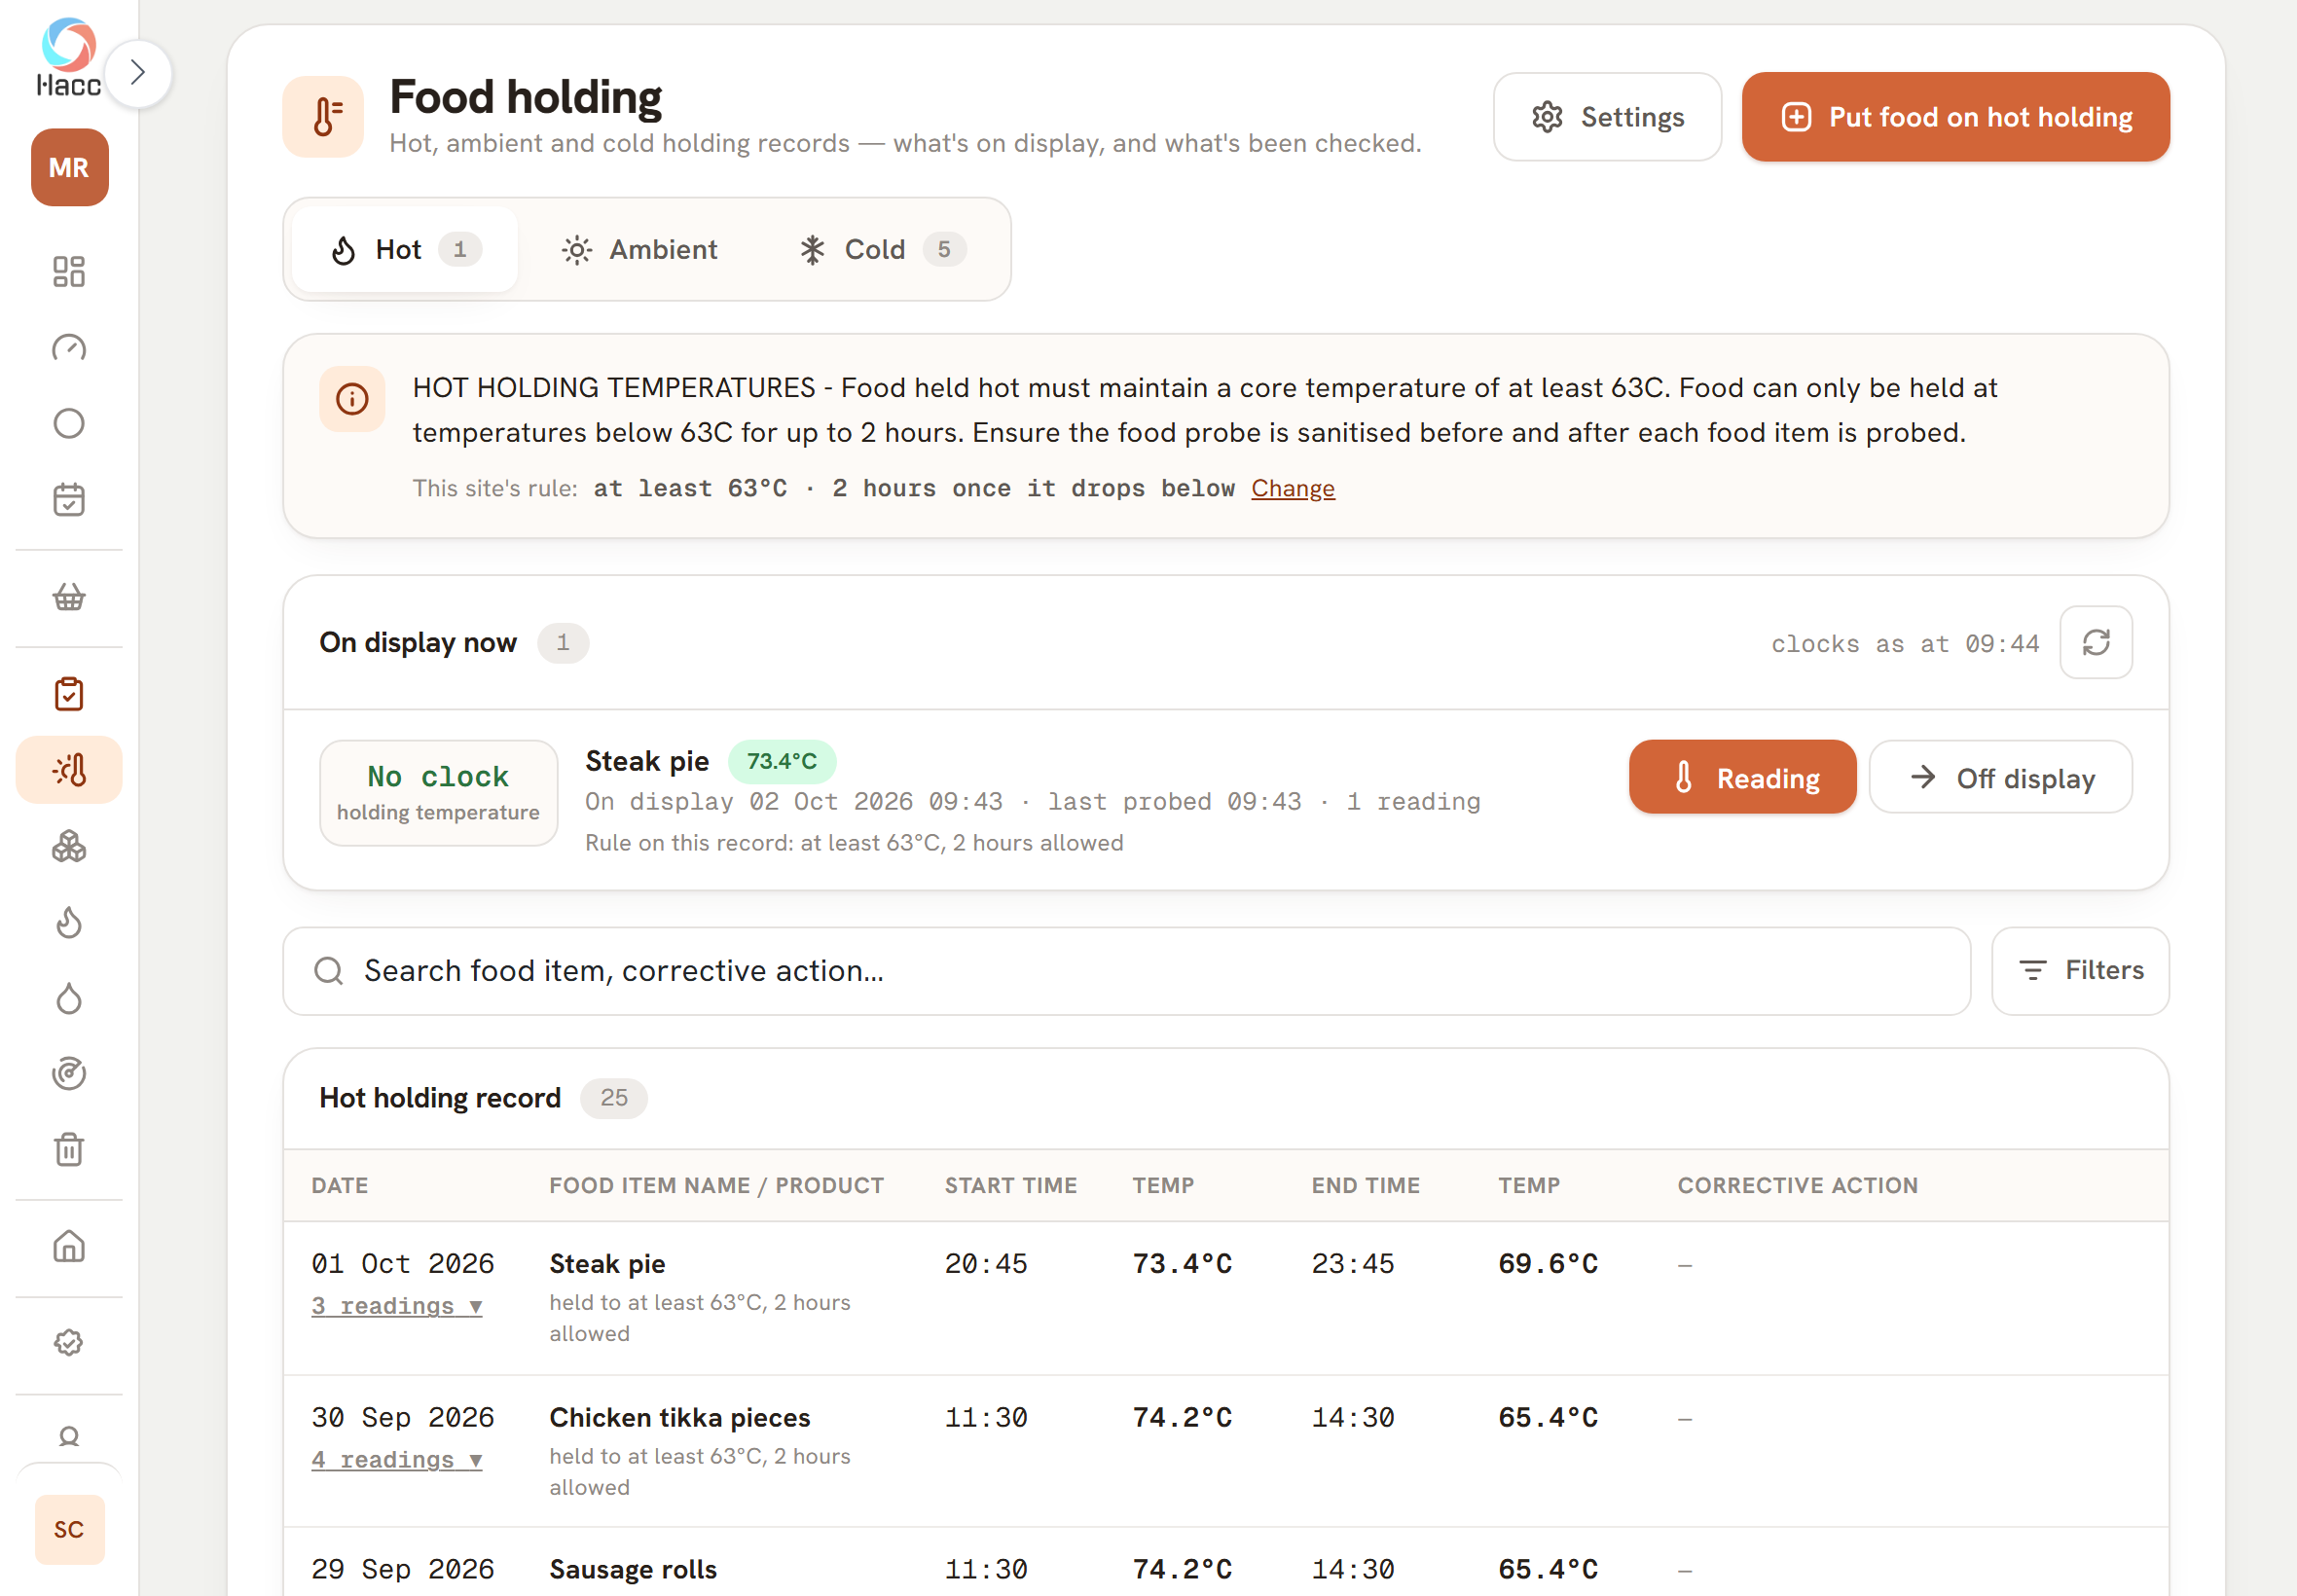This screenshot has height=1596, width=2297.
Task: Click the Change link for site rule
Action: [x=1292, y=488]
